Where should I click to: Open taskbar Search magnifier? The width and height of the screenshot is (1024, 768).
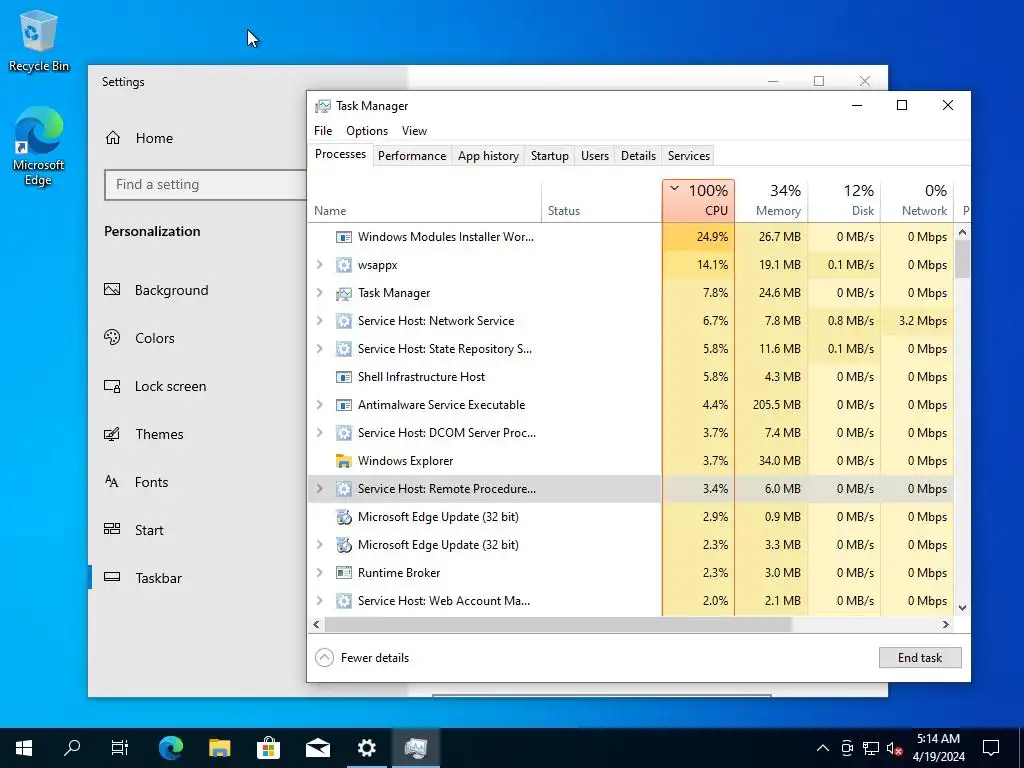[72, 748]
